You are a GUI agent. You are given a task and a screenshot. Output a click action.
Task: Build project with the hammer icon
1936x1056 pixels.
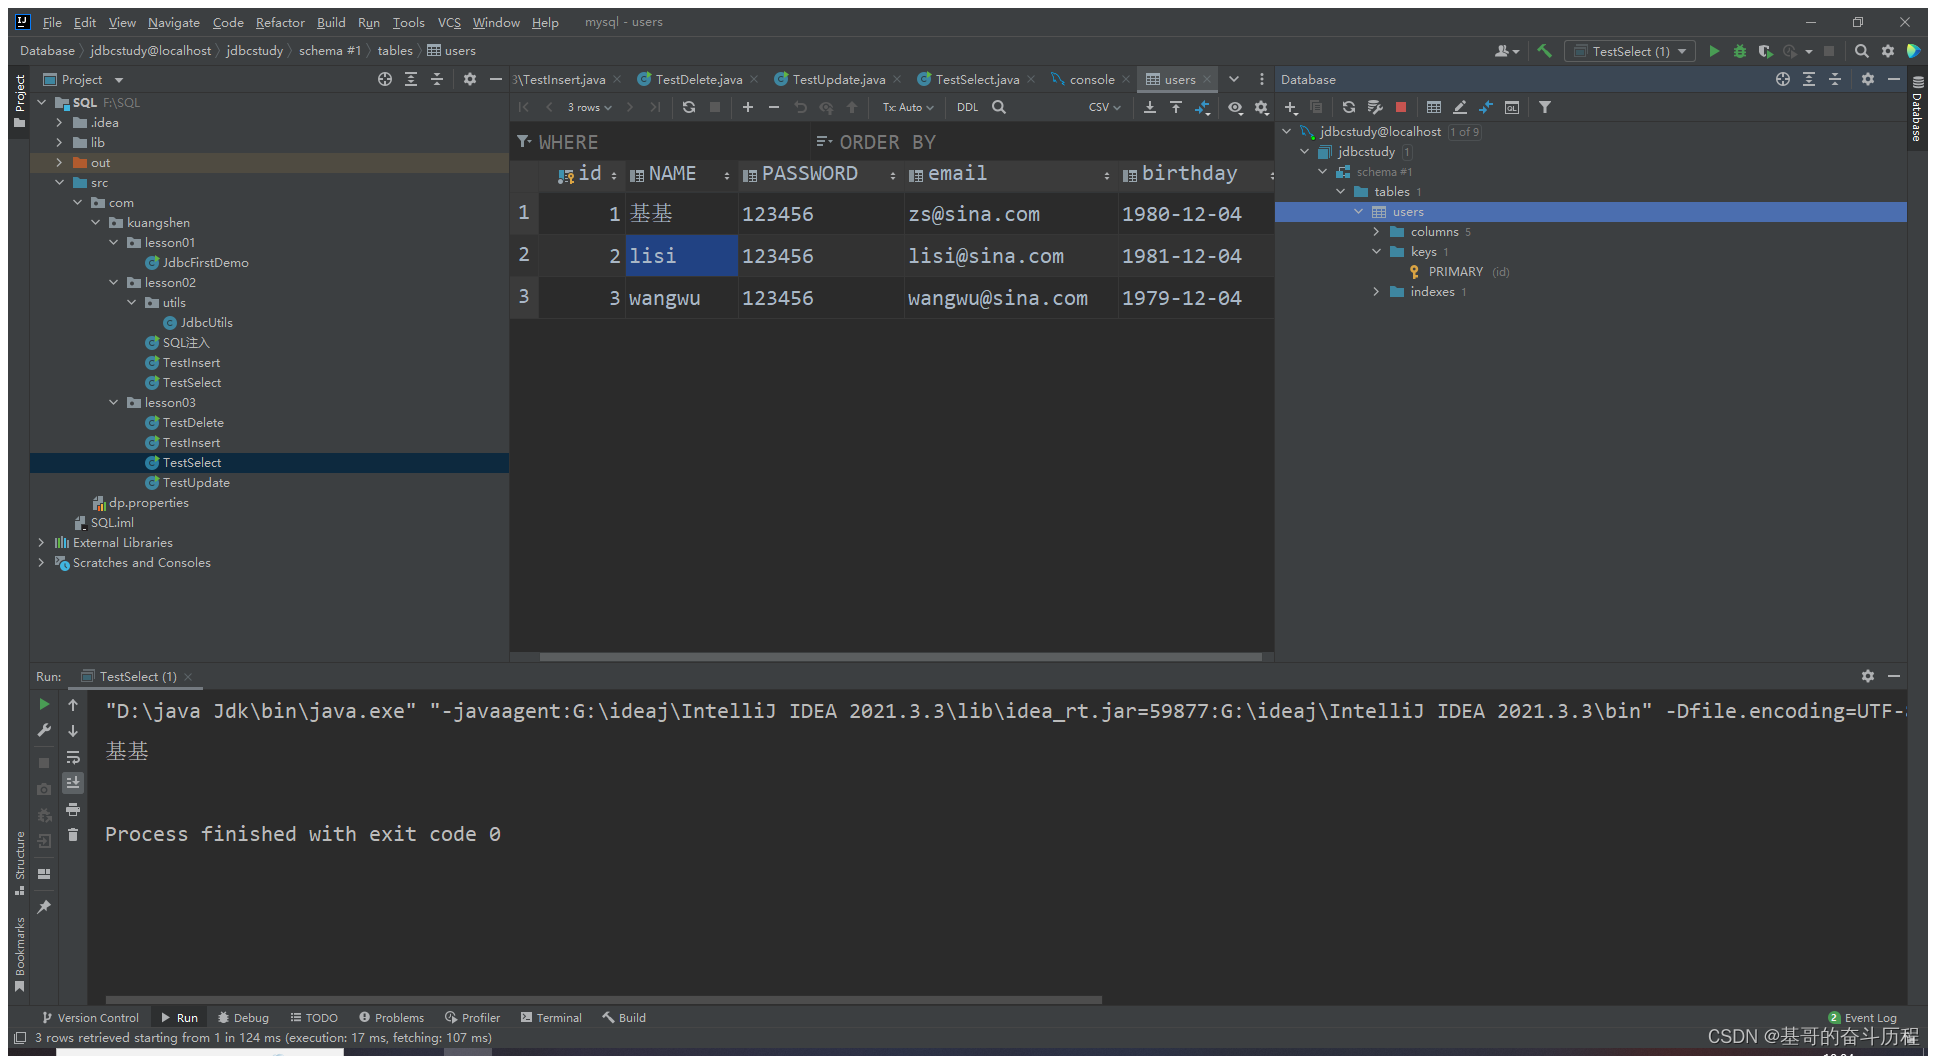[x=1545, y=51]
